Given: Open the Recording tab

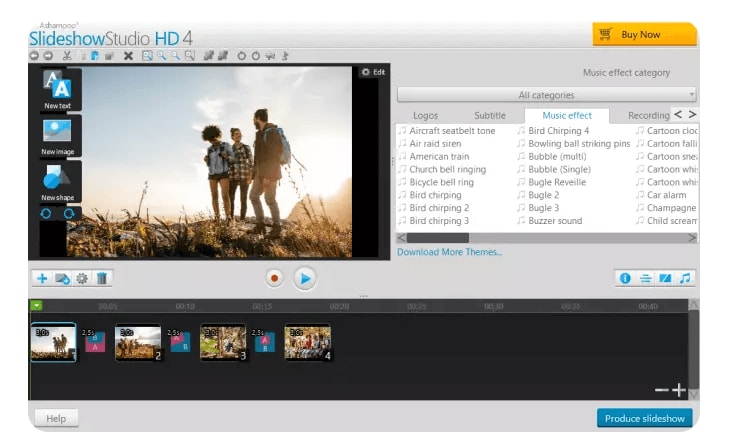Looking at the screenshot, I should tap(648, 115).
